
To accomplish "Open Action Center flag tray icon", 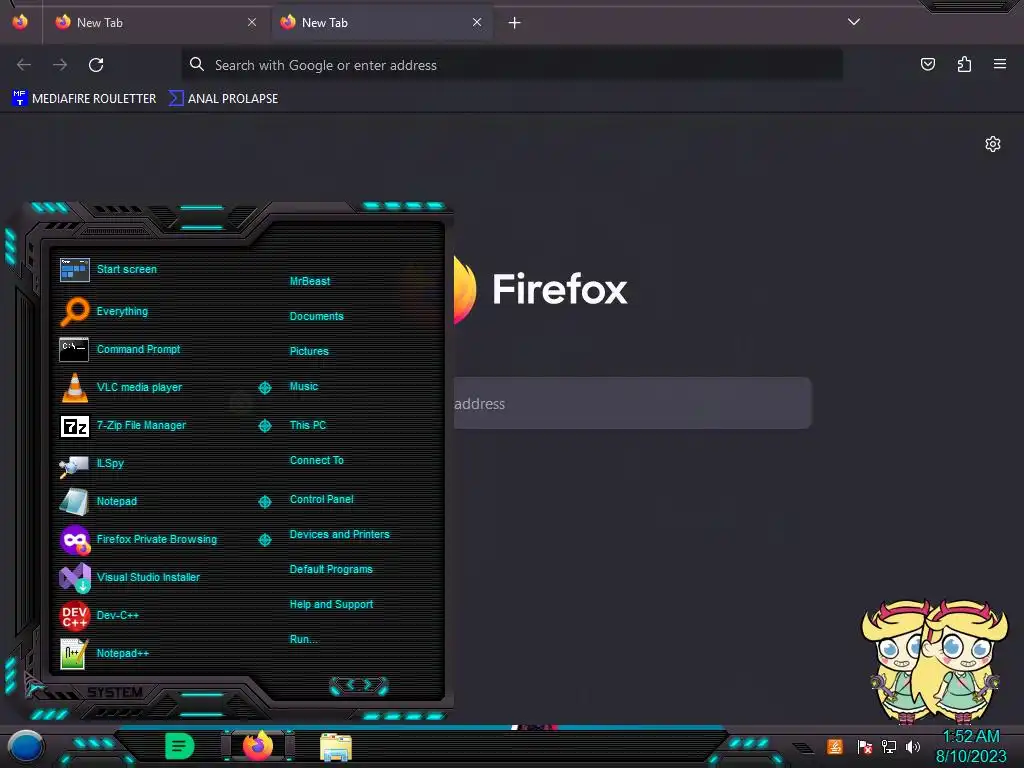I will (x=865, y=746).
